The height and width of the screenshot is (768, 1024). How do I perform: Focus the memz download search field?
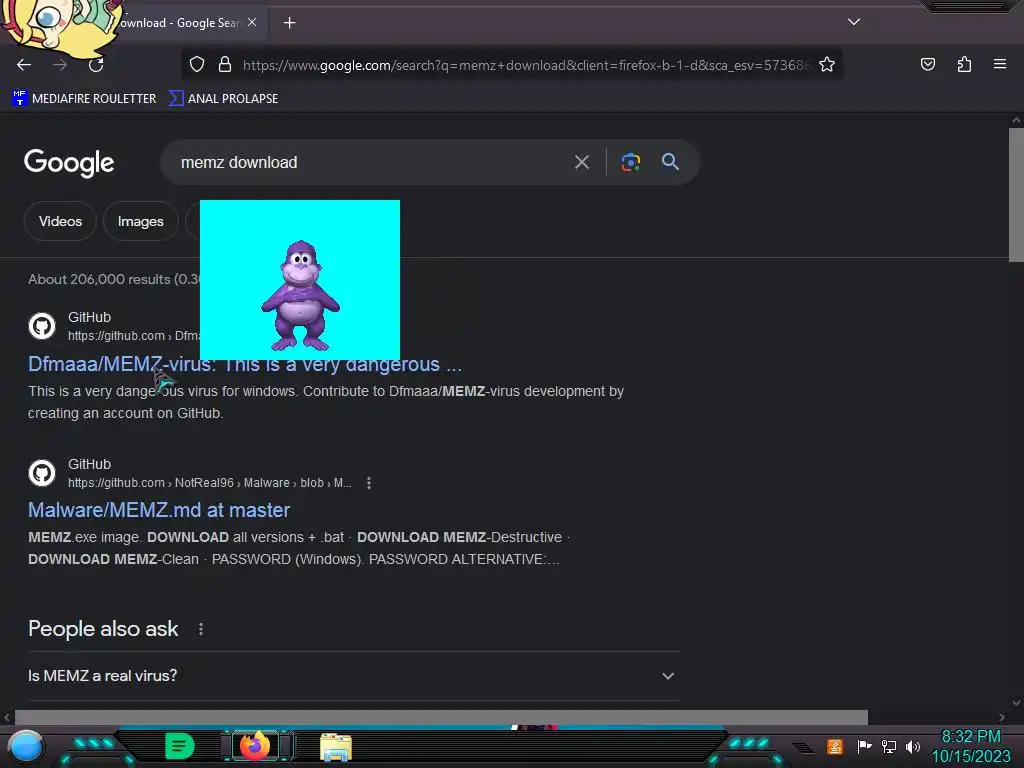[x=369, y=163]
